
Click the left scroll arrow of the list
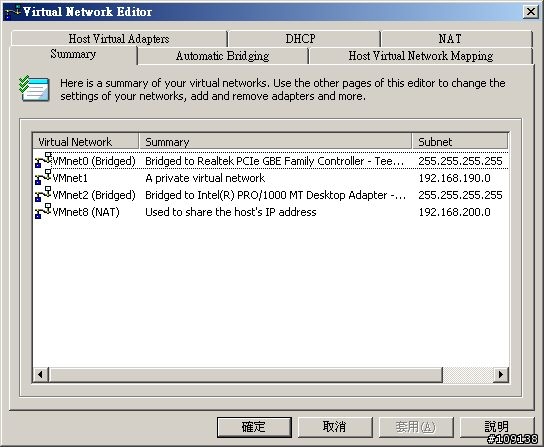click(x=41, y=374)
